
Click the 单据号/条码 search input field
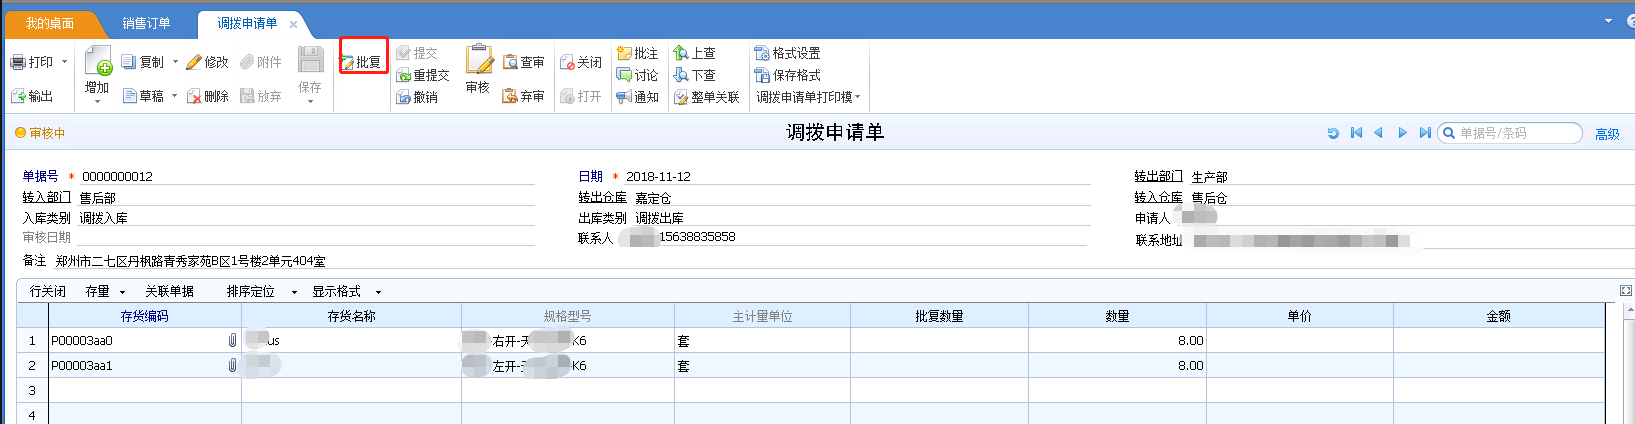(1516, 133)
